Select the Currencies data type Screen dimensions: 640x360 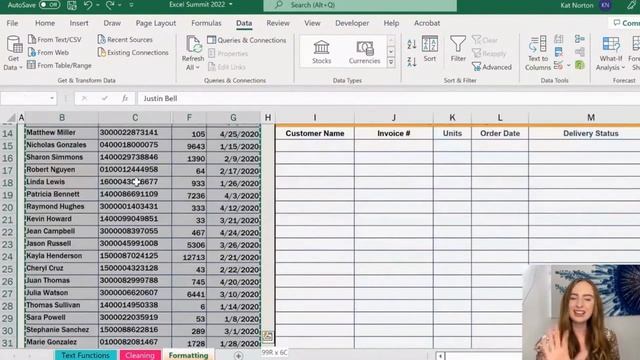point(364,52)
